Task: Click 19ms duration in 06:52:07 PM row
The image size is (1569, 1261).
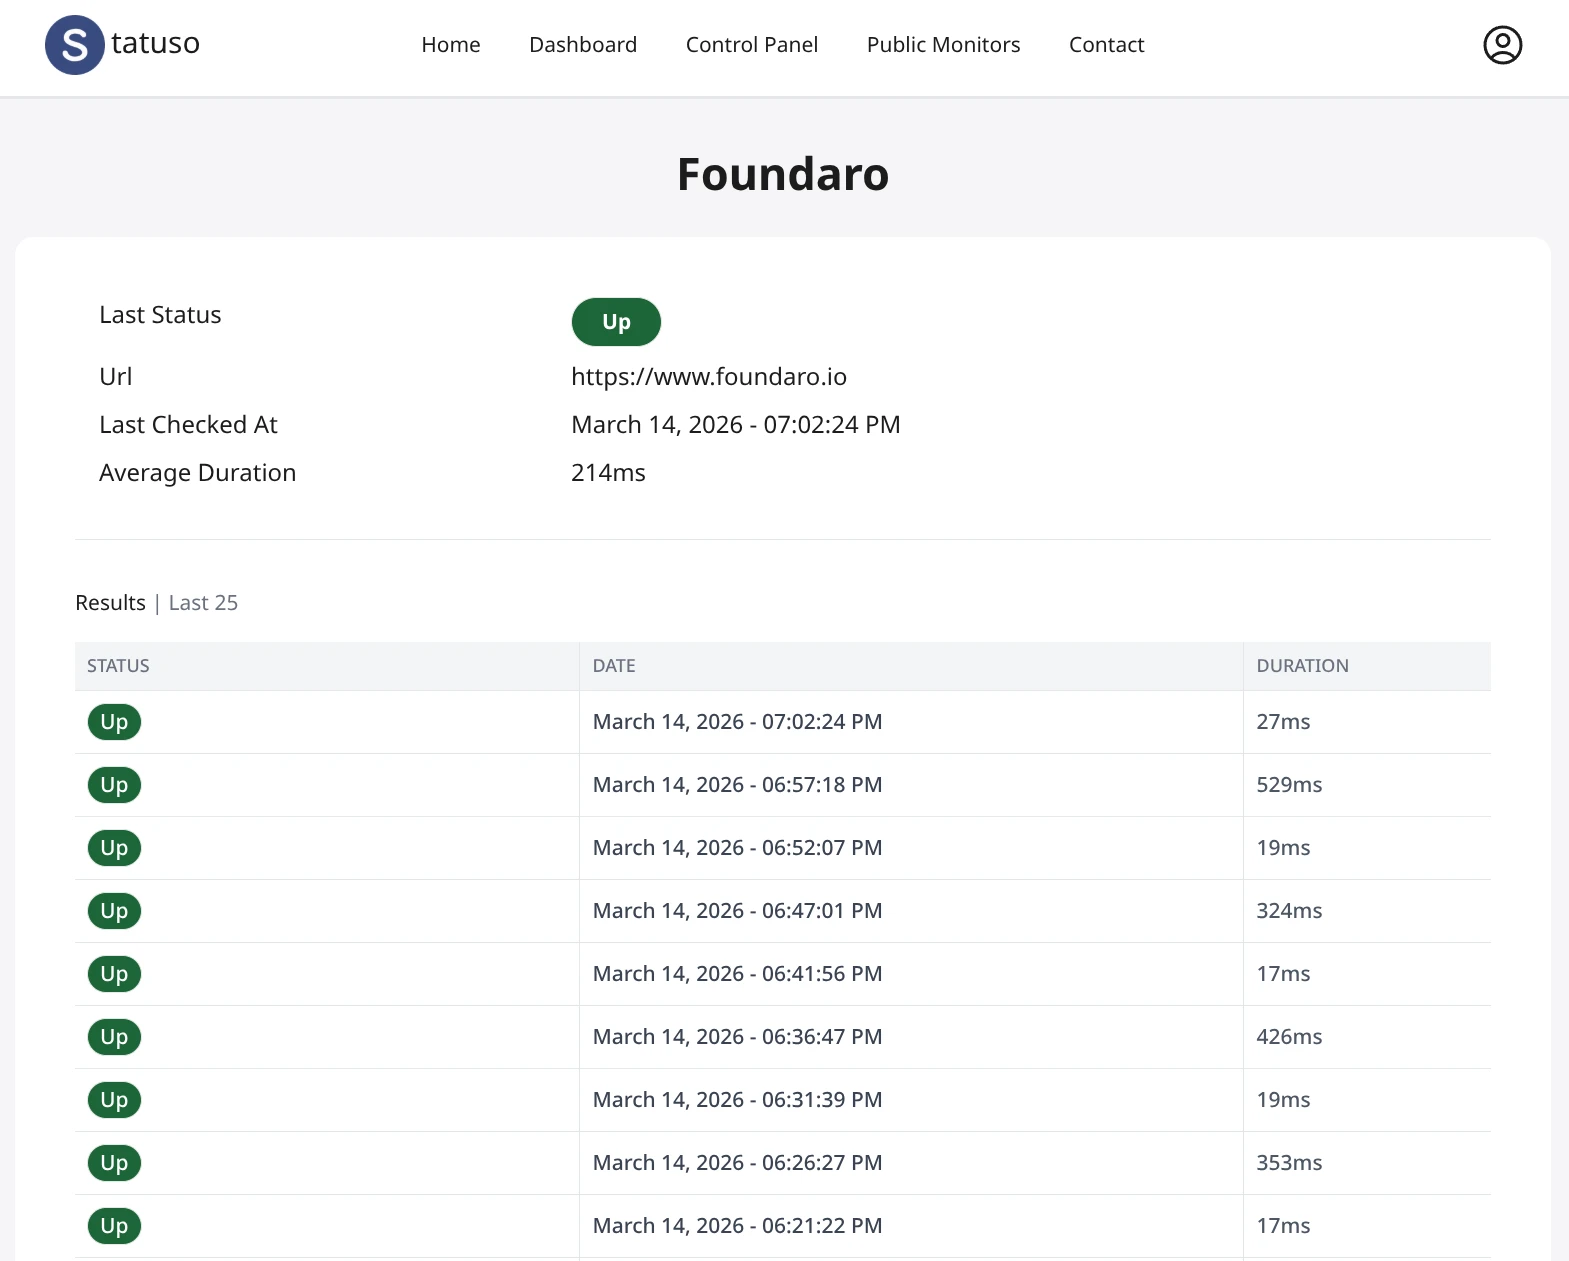Action: click(1283, 848)
